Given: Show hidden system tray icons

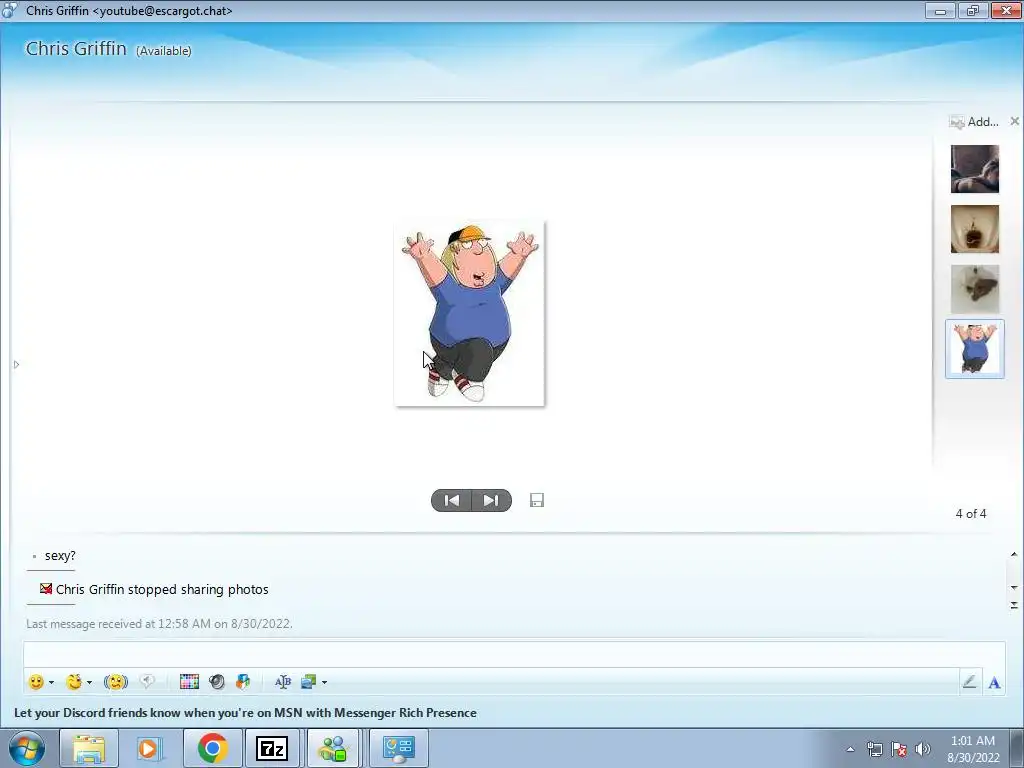Looking at the screenshot, I should click(x=850, y=749).
